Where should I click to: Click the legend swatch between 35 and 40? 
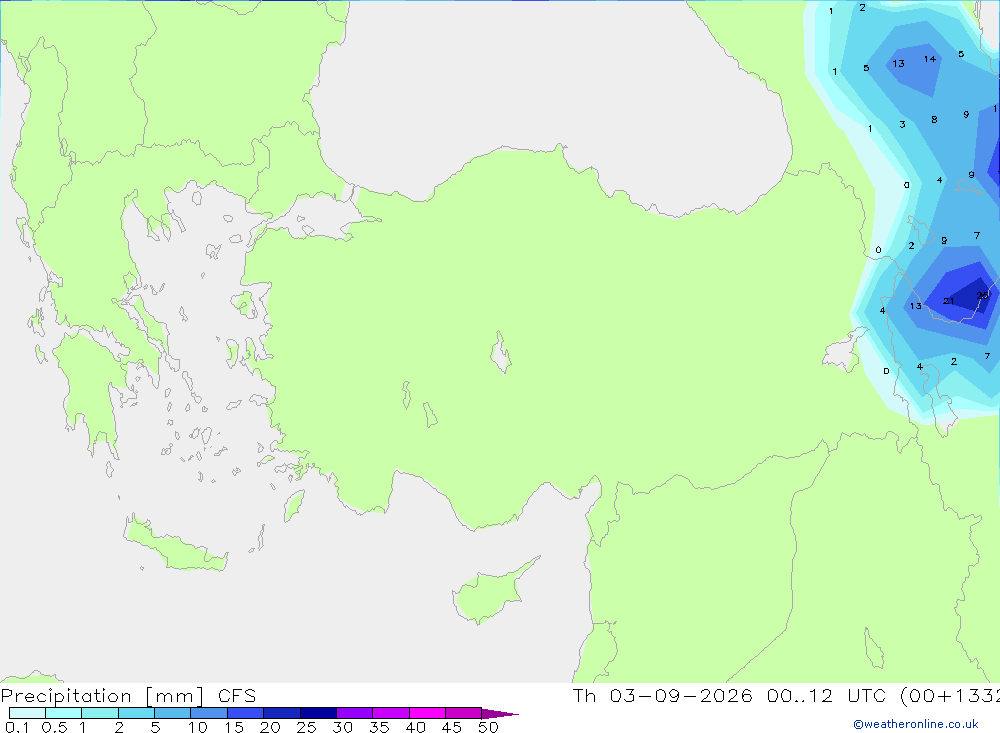point(391,713)
